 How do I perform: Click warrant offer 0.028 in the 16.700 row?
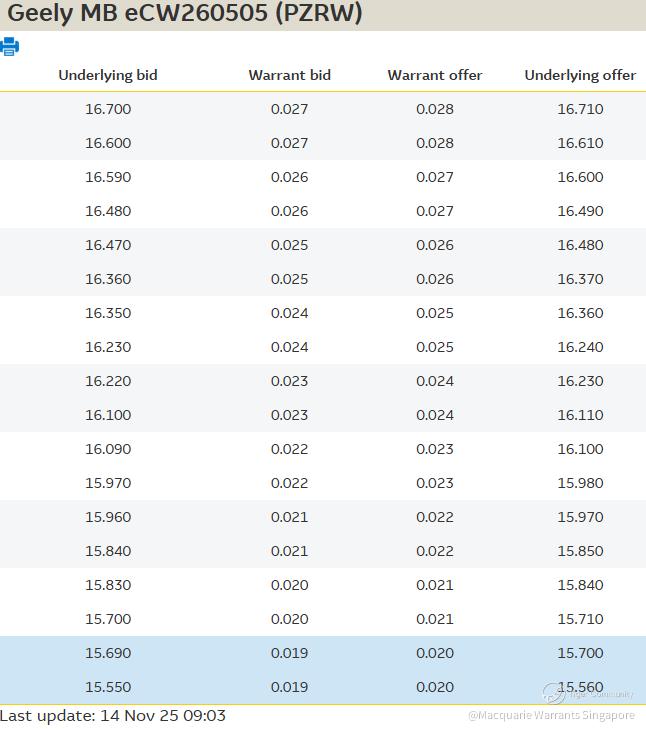(435, 109)
